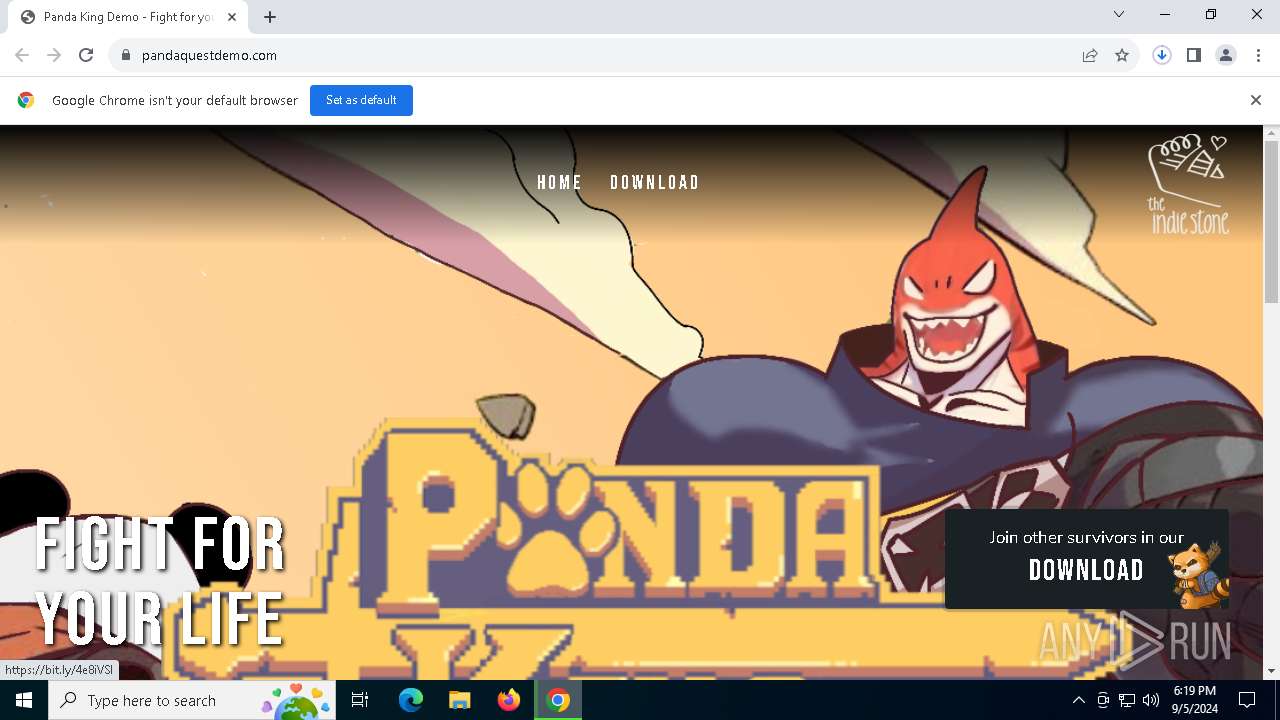Open the Chrome profile avatar icon

pos(1226,55)
